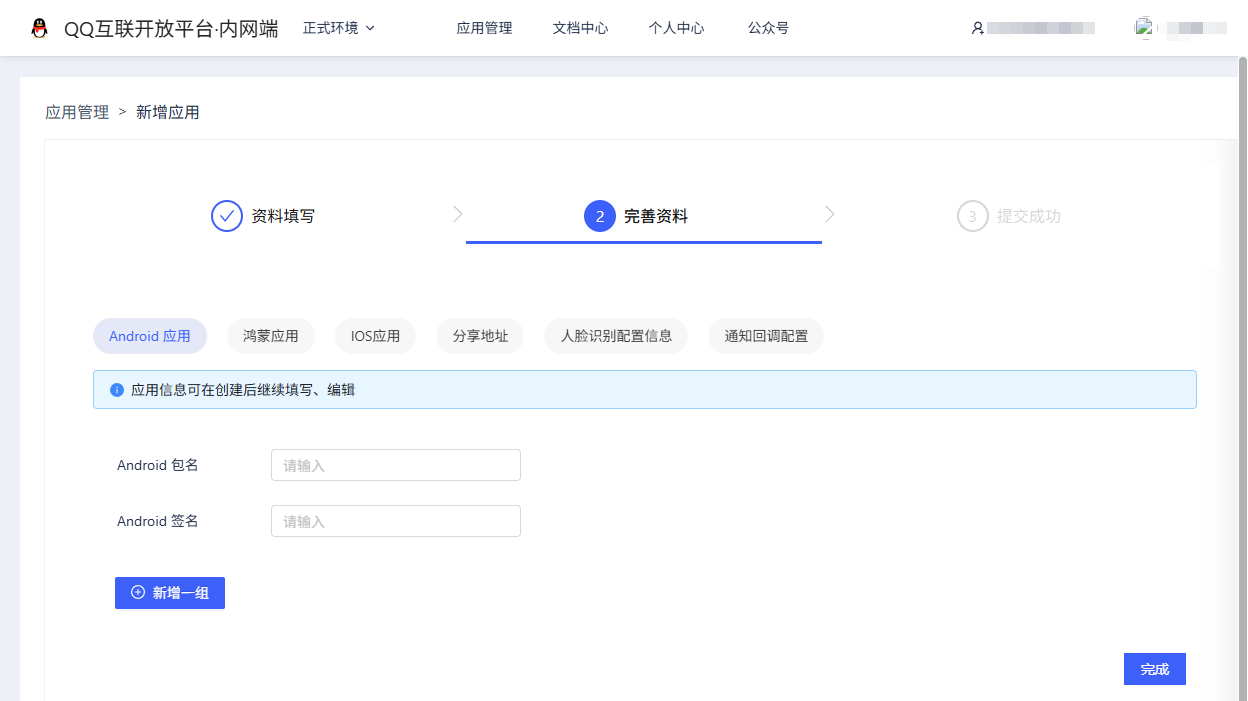Click the plus circle icon on 新增一组
Screen dimensions: 1248x701
coord(138,592)
